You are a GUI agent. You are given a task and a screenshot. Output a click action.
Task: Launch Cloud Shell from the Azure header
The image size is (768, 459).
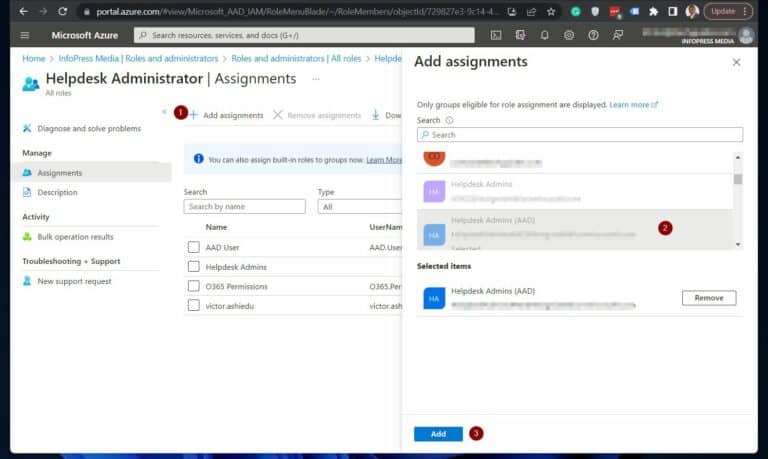coord(496,35)
